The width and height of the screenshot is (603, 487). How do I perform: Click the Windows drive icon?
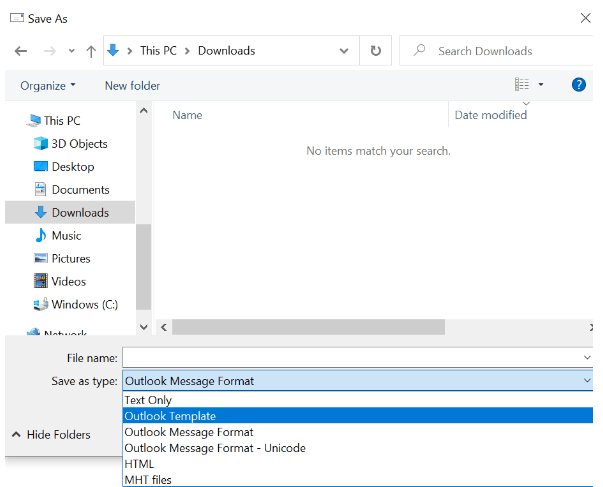click(40, 304)
